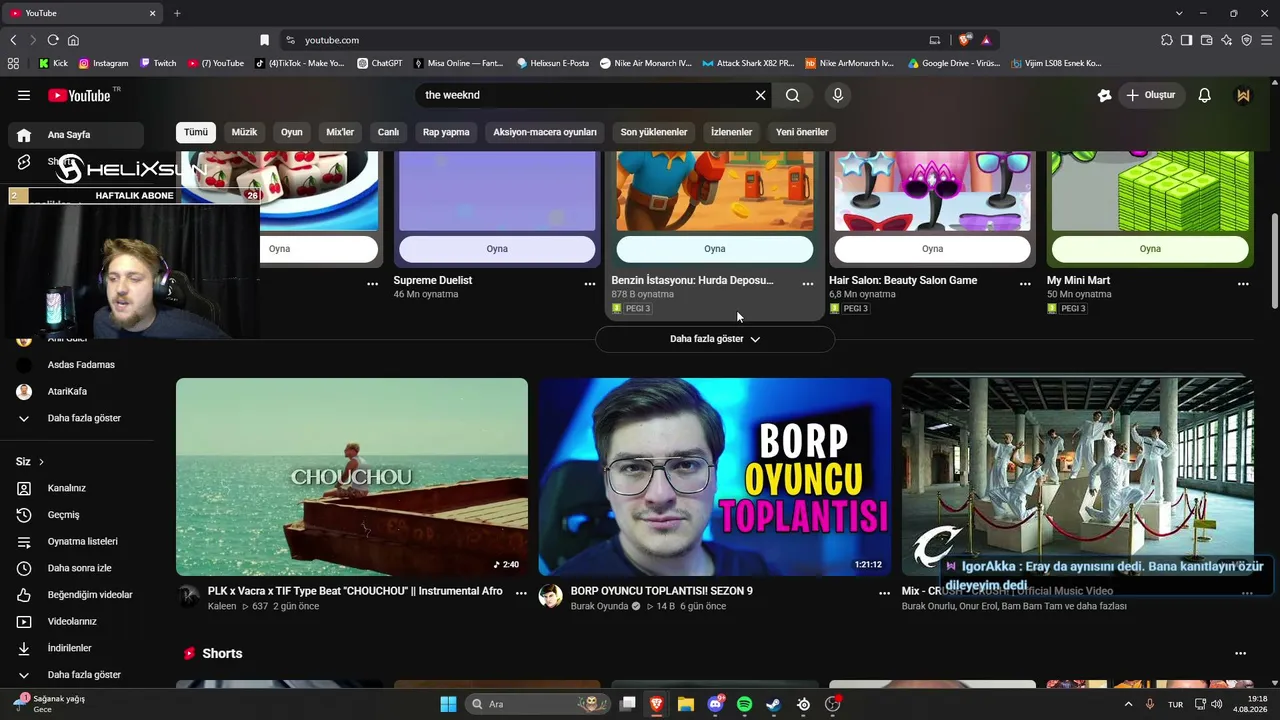Select the Son yüklenenler chip
1280x720 pixels.
click(654, 132)
